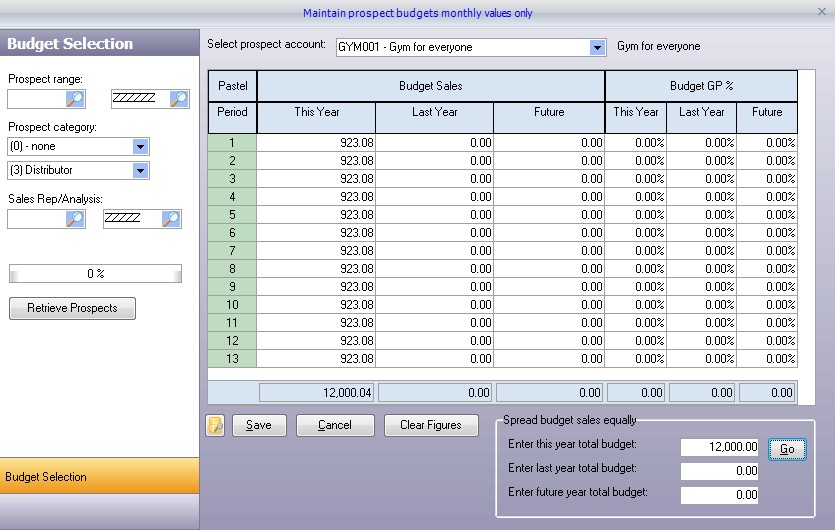Click first Prospect range search magnifier icon
Screen dimensions: 835x530
(x=75, y=98)
